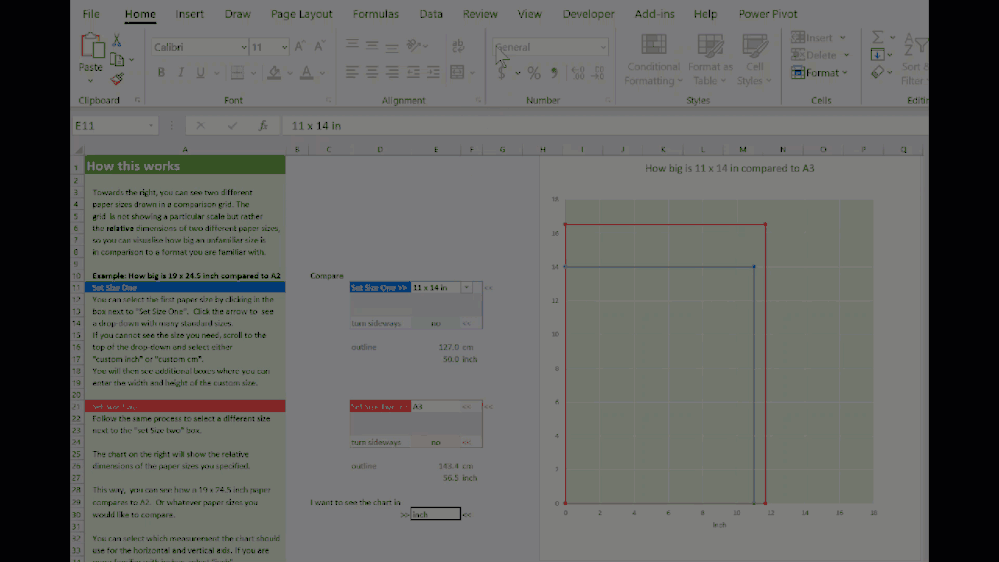Viewport: 999px width, 562px height.
Task: Open the Calibri font name dropdown
Action: point(243,47)
